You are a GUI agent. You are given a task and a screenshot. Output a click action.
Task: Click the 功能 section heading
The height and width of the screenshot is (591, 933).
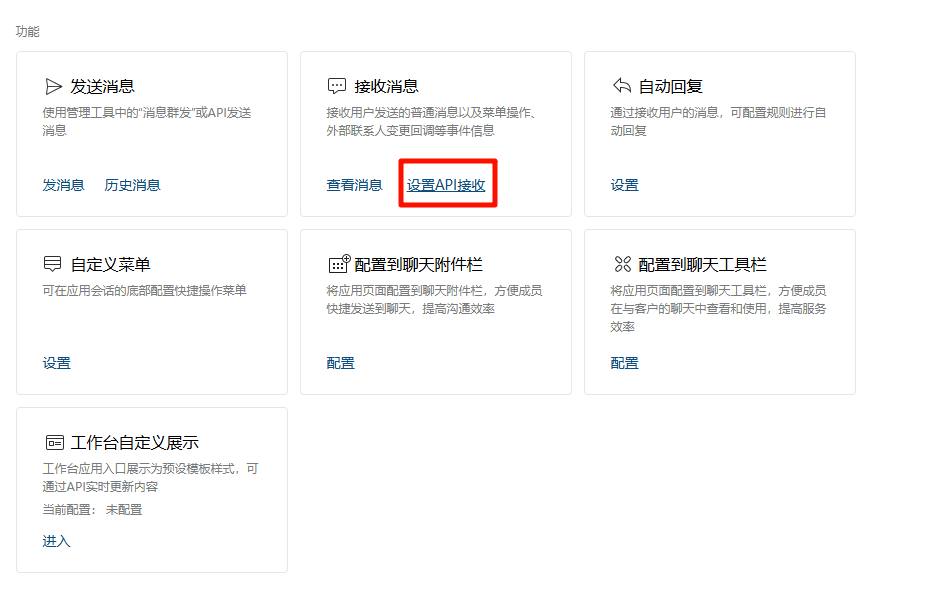point(27,31)
